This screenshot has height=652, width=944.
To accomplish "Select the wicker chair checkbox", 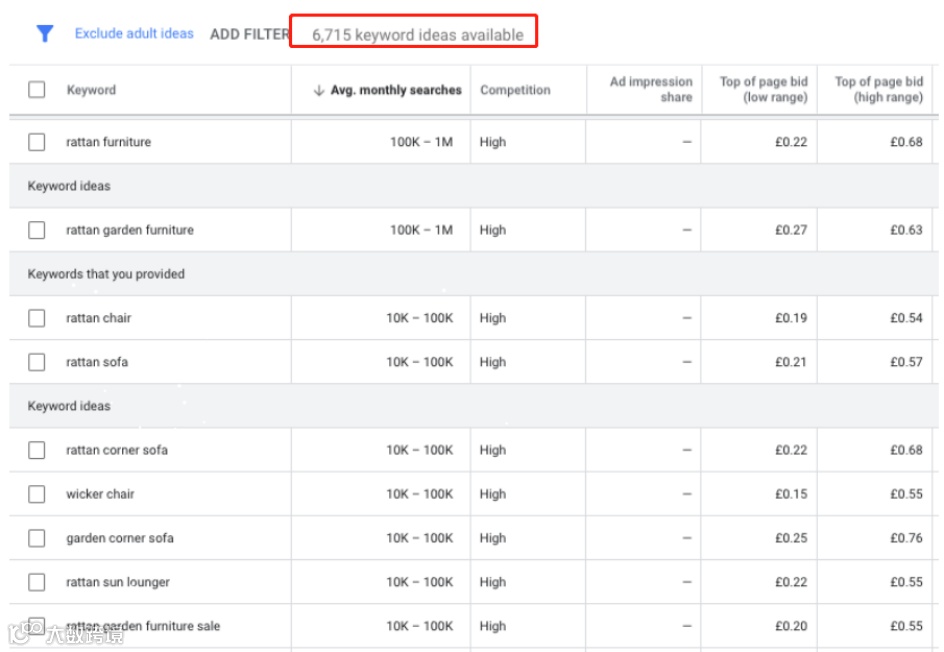I will tap(37, 494).
